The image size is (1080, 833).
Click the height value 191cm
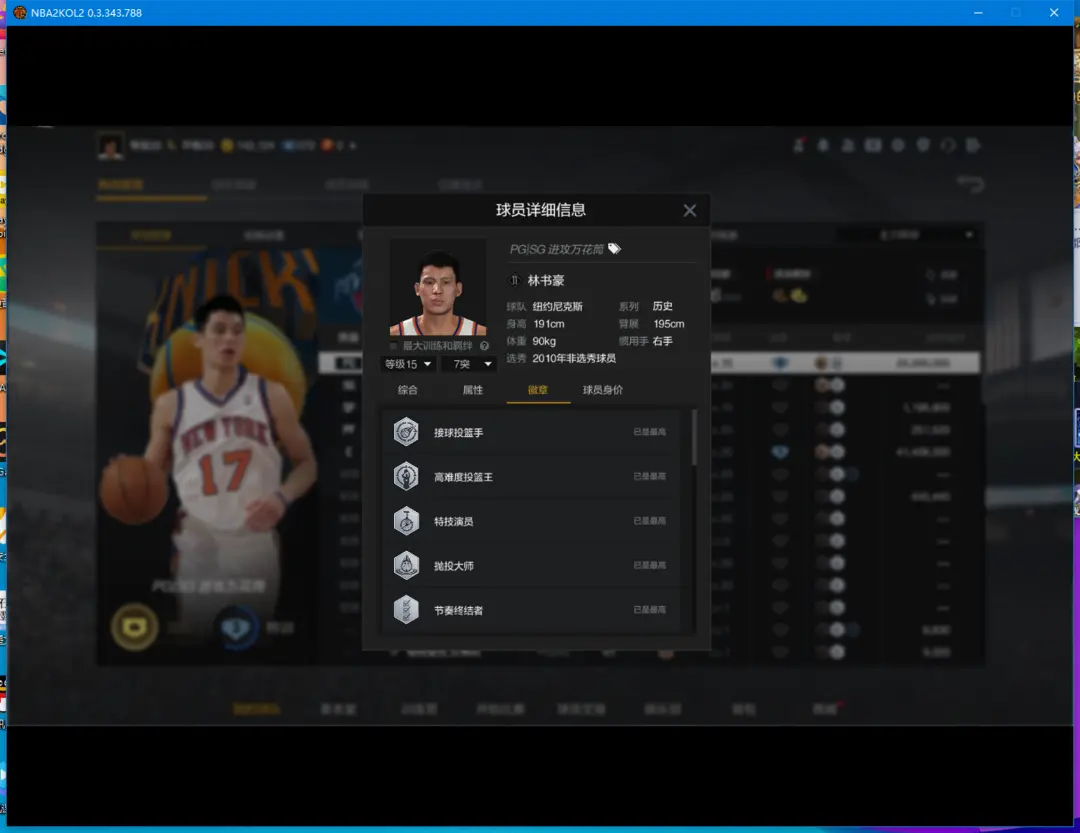tap(549, 324)
